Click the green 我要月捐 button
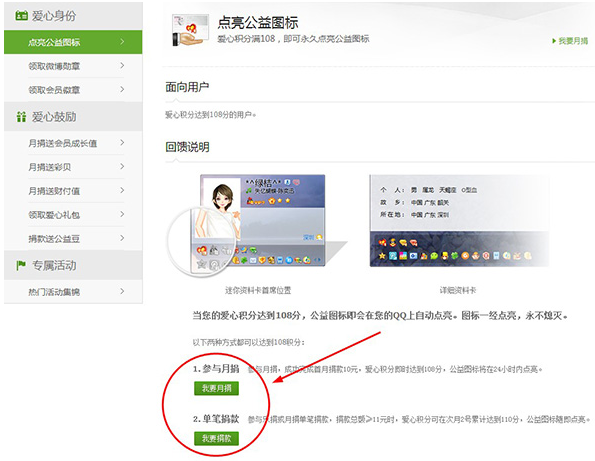The height and width of the screenshot is (461, 595). (x=216, y=388)
